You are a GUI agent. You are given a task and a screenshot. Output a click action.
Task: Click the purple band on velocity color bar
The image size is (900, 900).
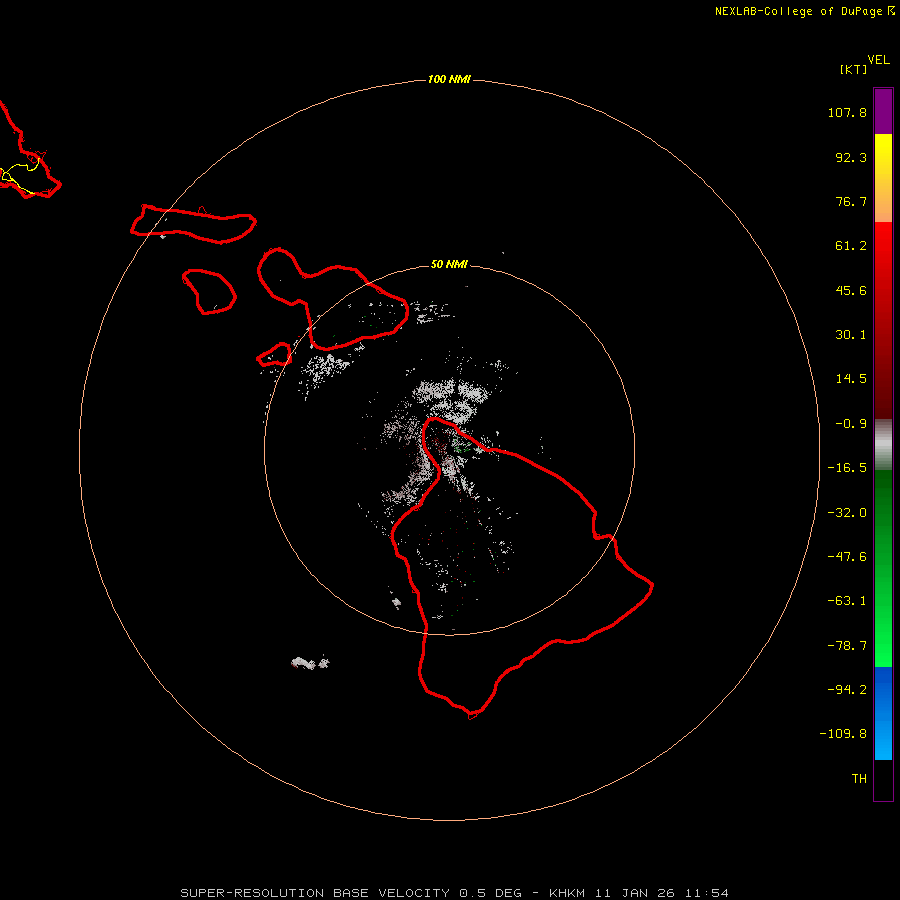(x=883, y=112)
